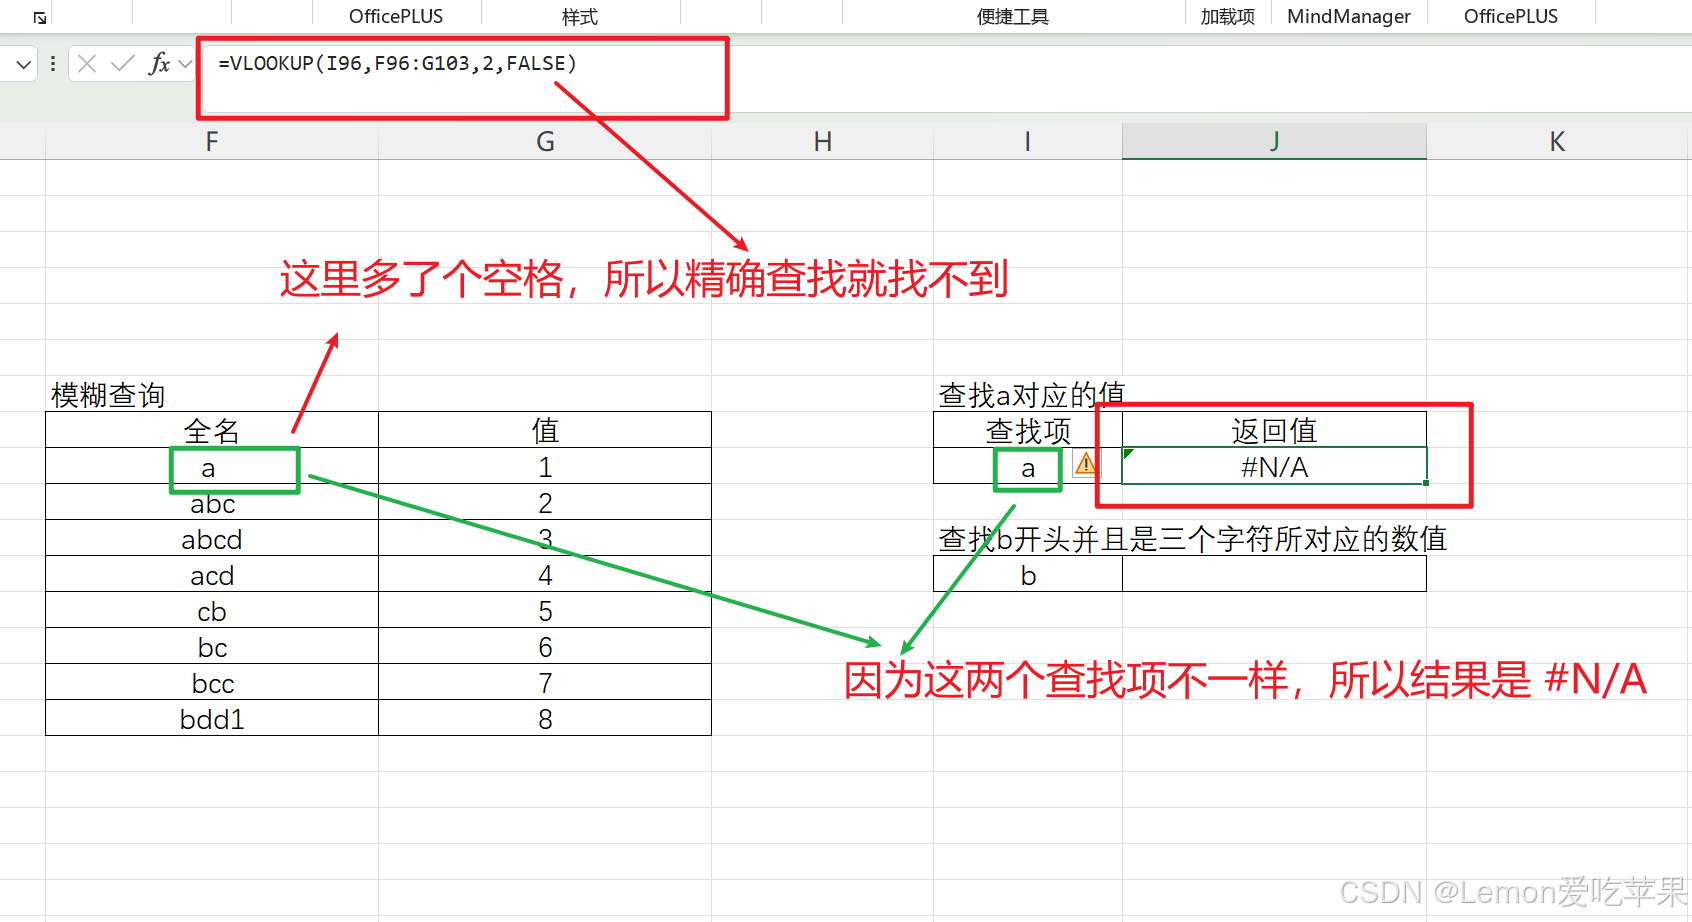The image size is (1692, 922).
Task: Select the value cell containing 2
Action: [545, 502]
